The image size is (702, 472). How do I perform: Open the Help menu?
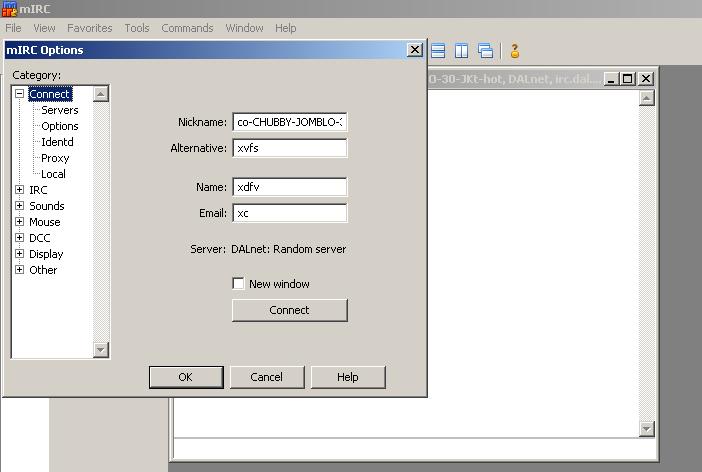click(x=286, y=28)
